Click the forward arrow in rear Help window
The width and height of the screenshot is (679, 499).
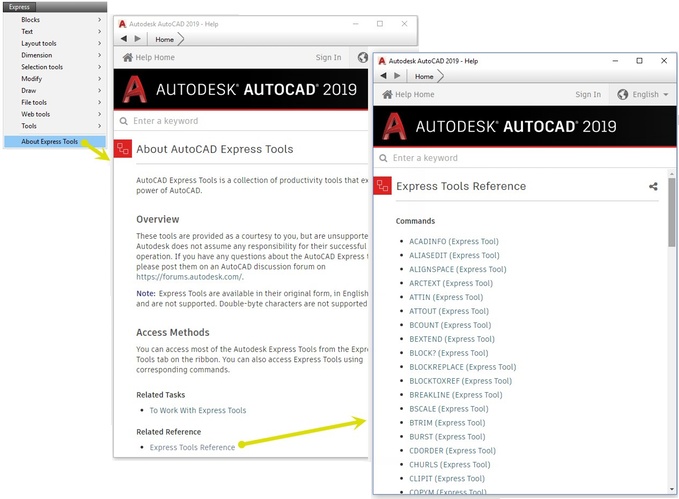coord(138,39)
